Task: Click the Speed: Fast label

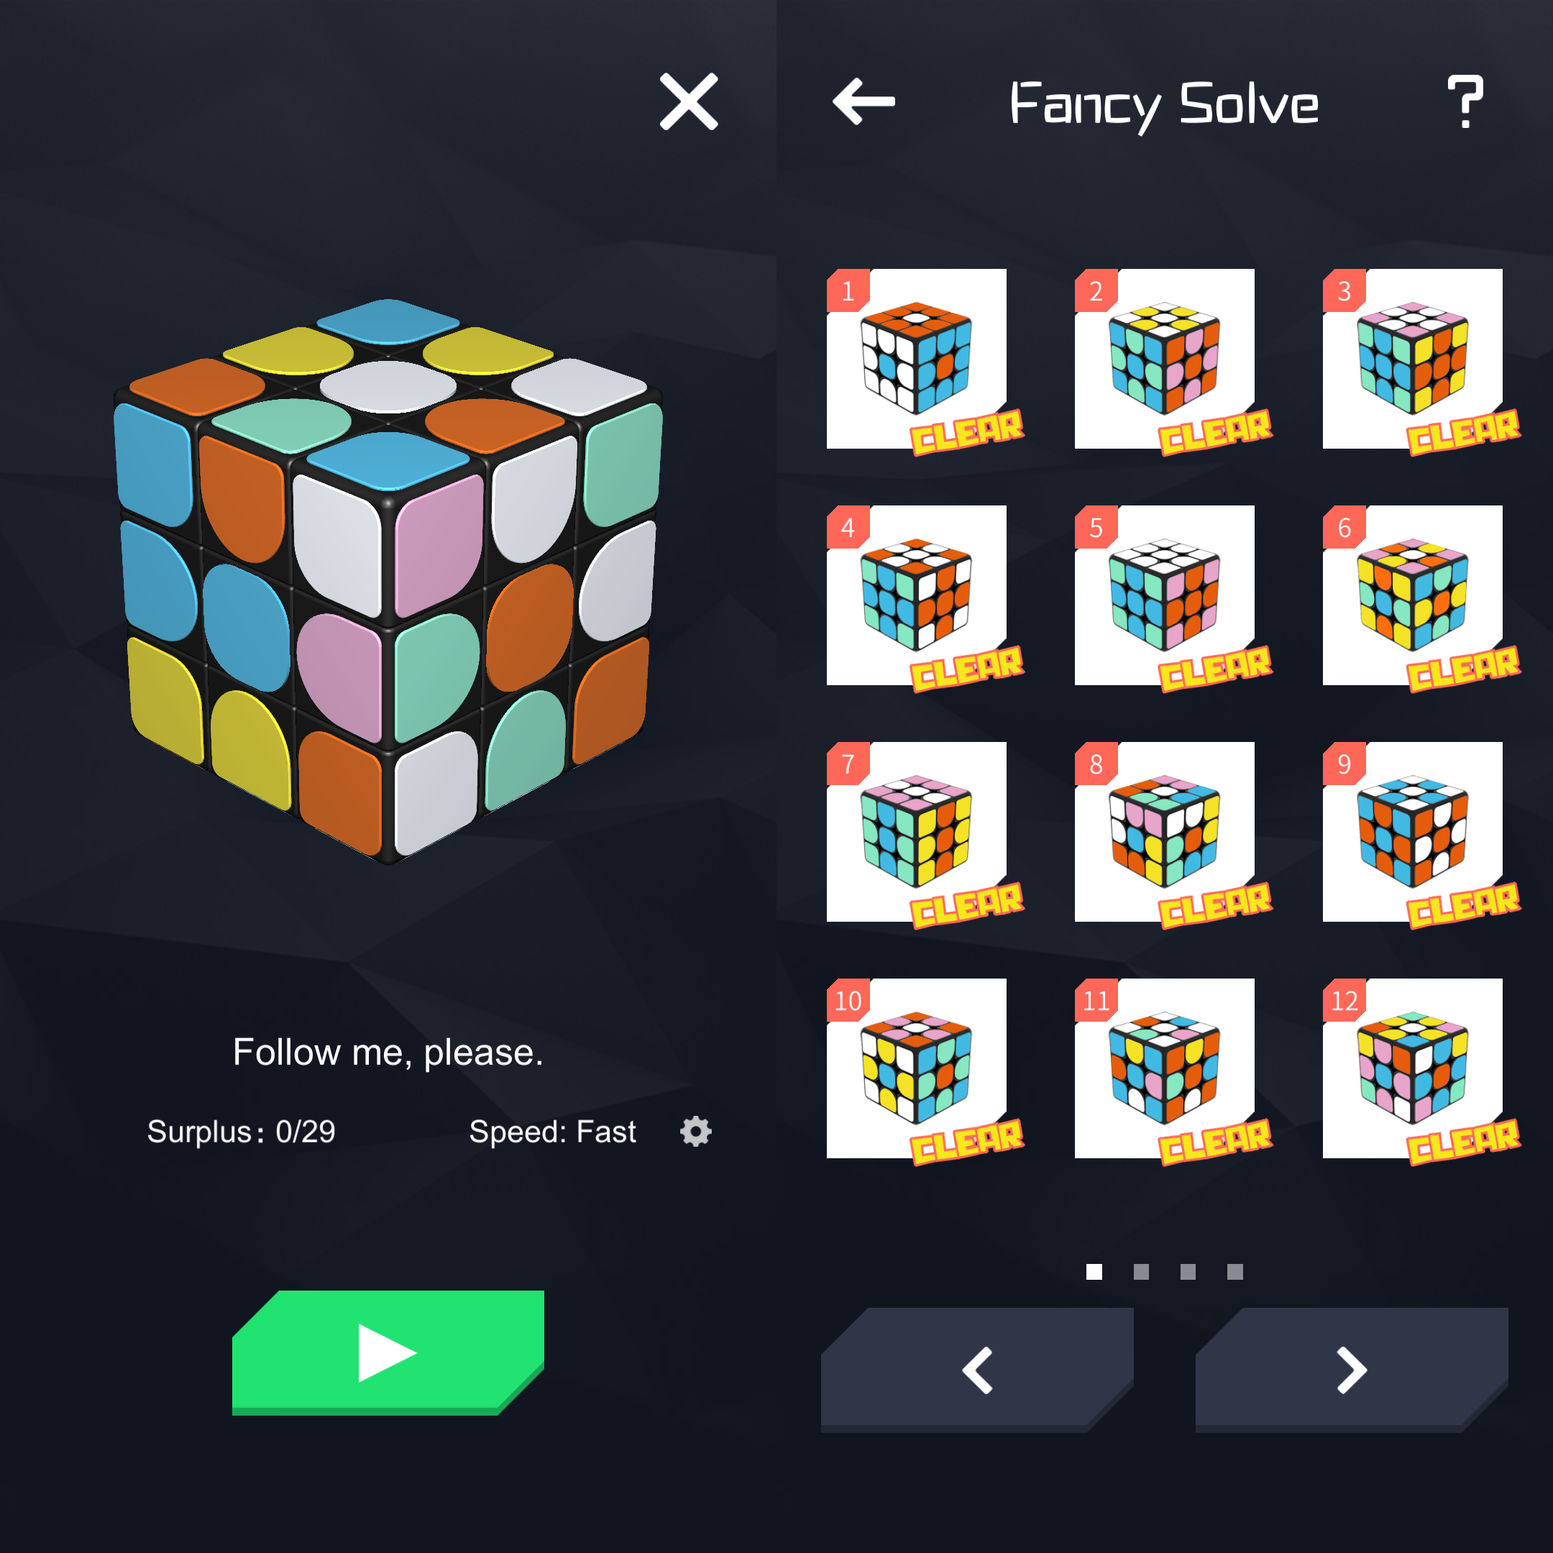Action: coord(552,1132)
